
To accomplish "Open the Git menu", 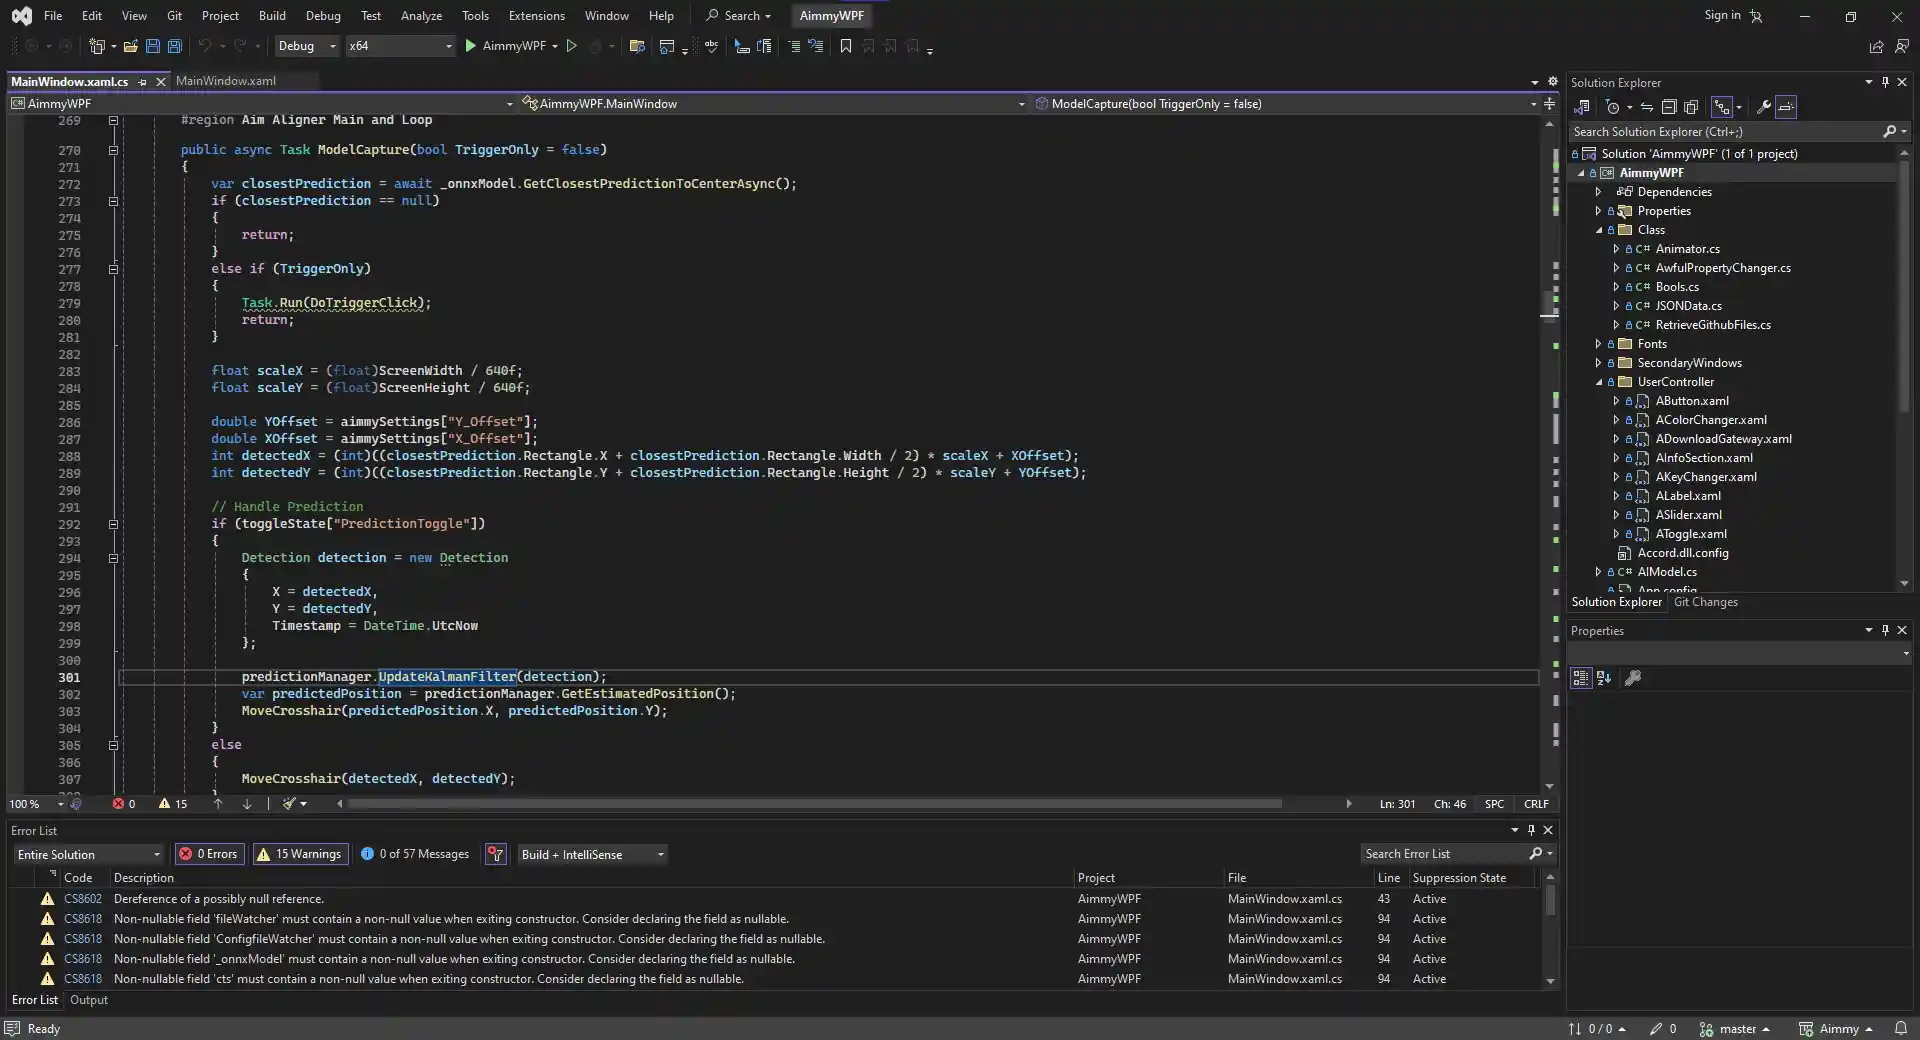I will point(174,15).
